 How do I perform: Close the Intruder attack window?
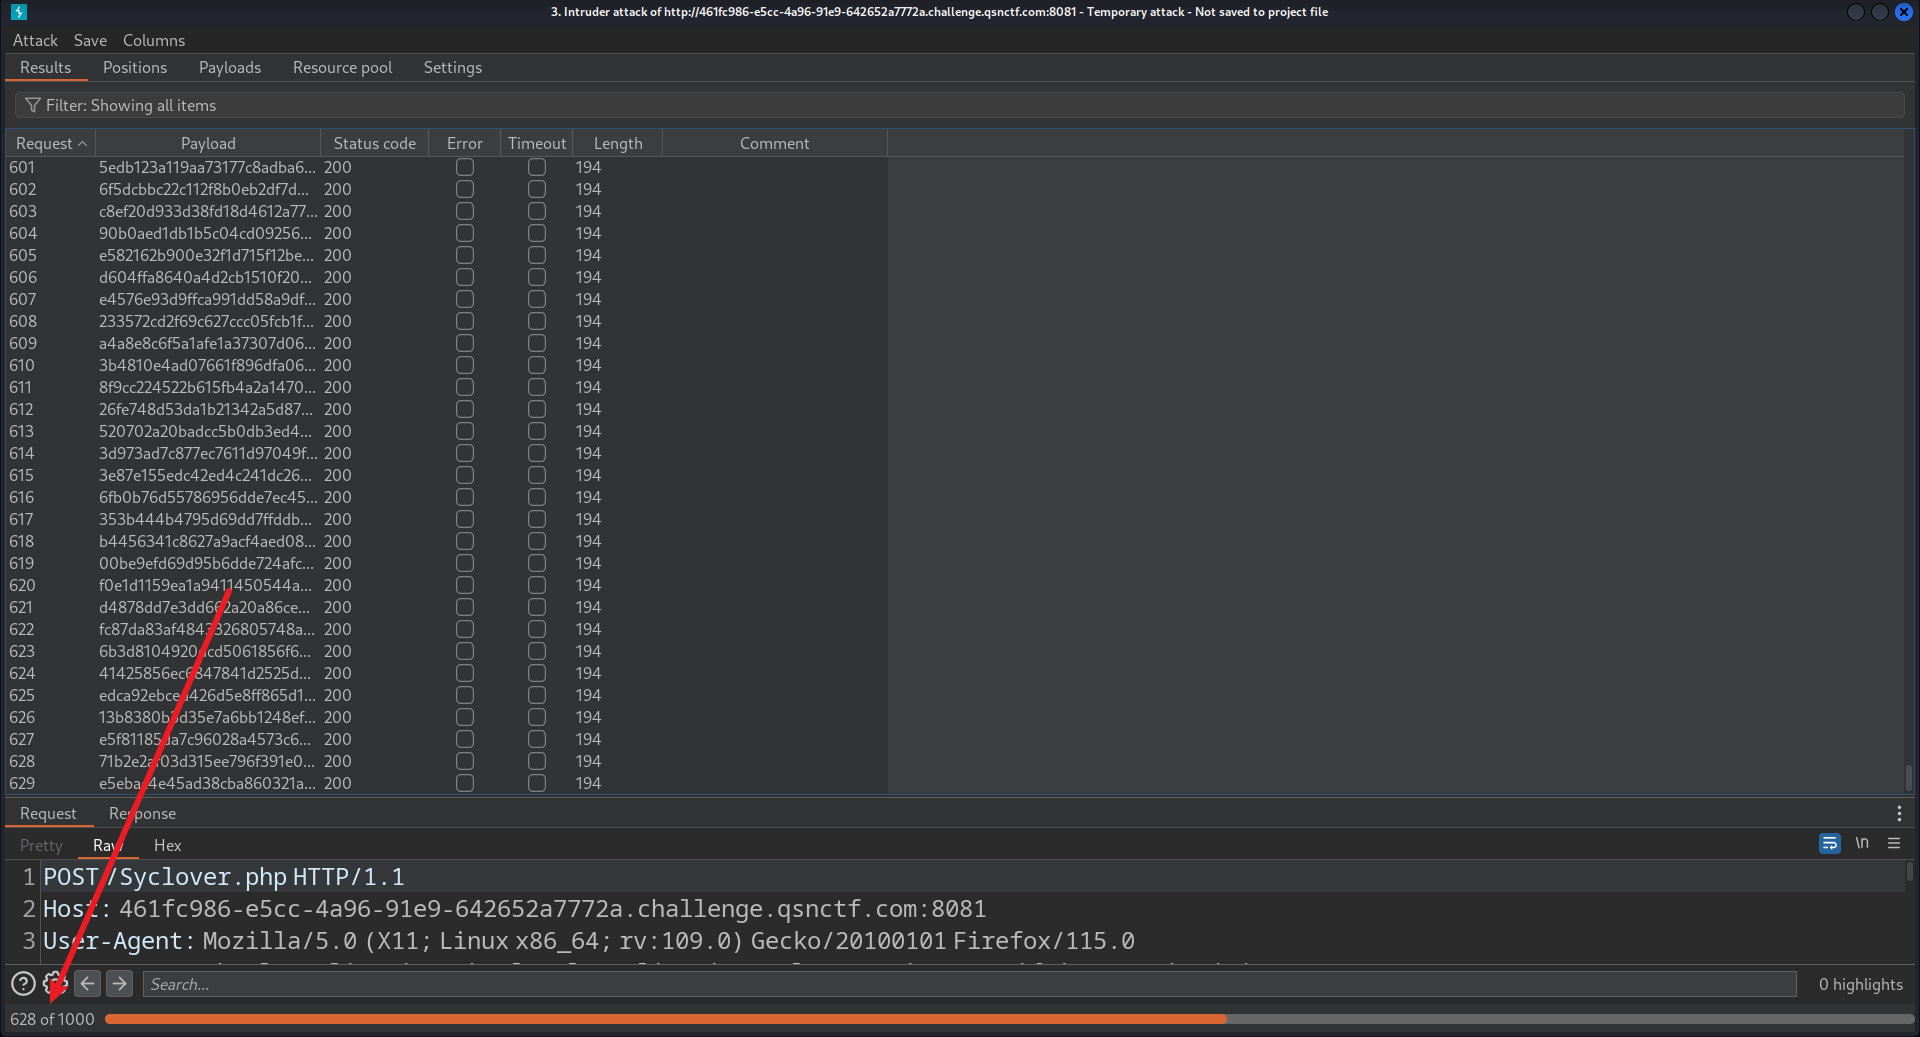pos(1904,12)
